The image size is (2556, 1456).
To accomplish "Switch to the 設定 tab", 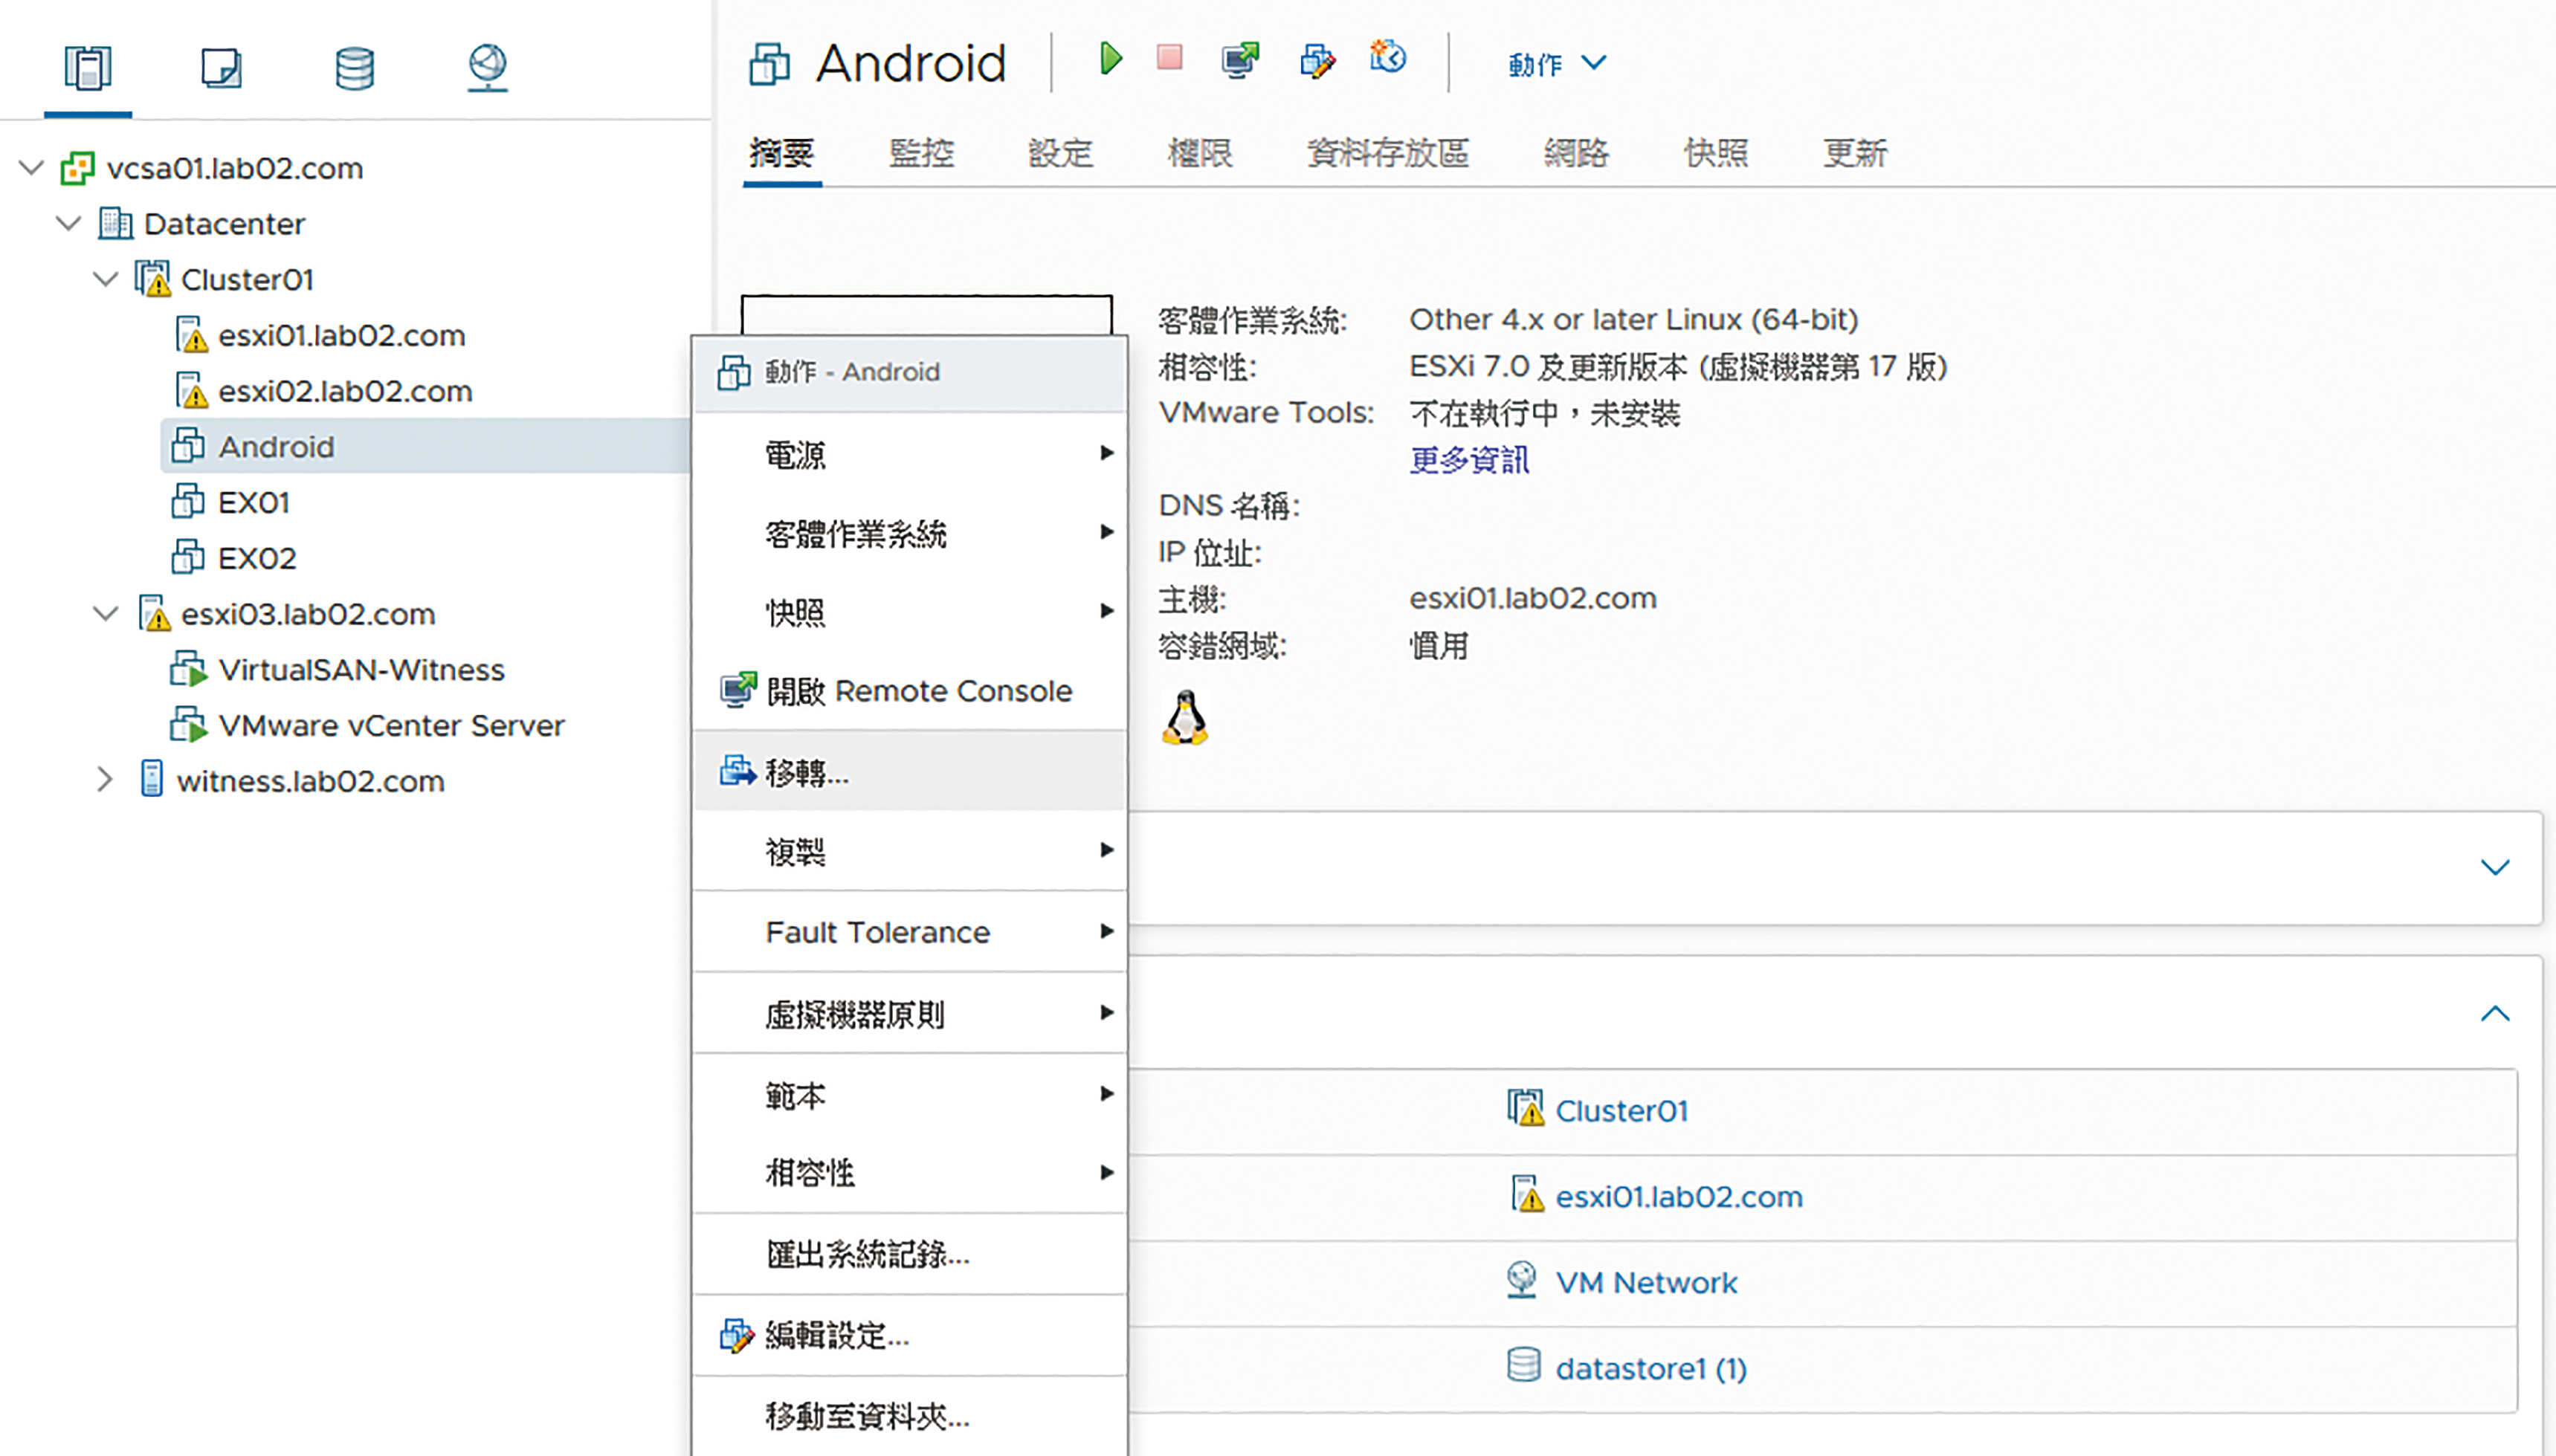I will (x=1060, y=153).
